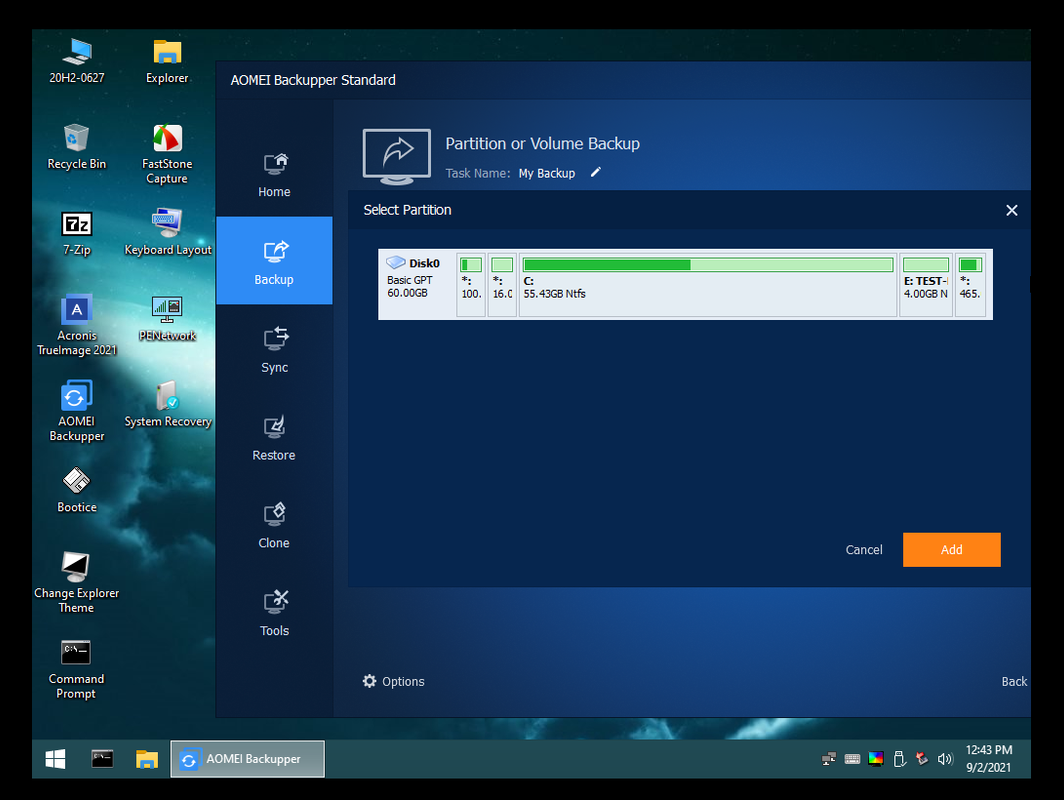Cancel the Select Partition dialog

[x=864, y=550]
